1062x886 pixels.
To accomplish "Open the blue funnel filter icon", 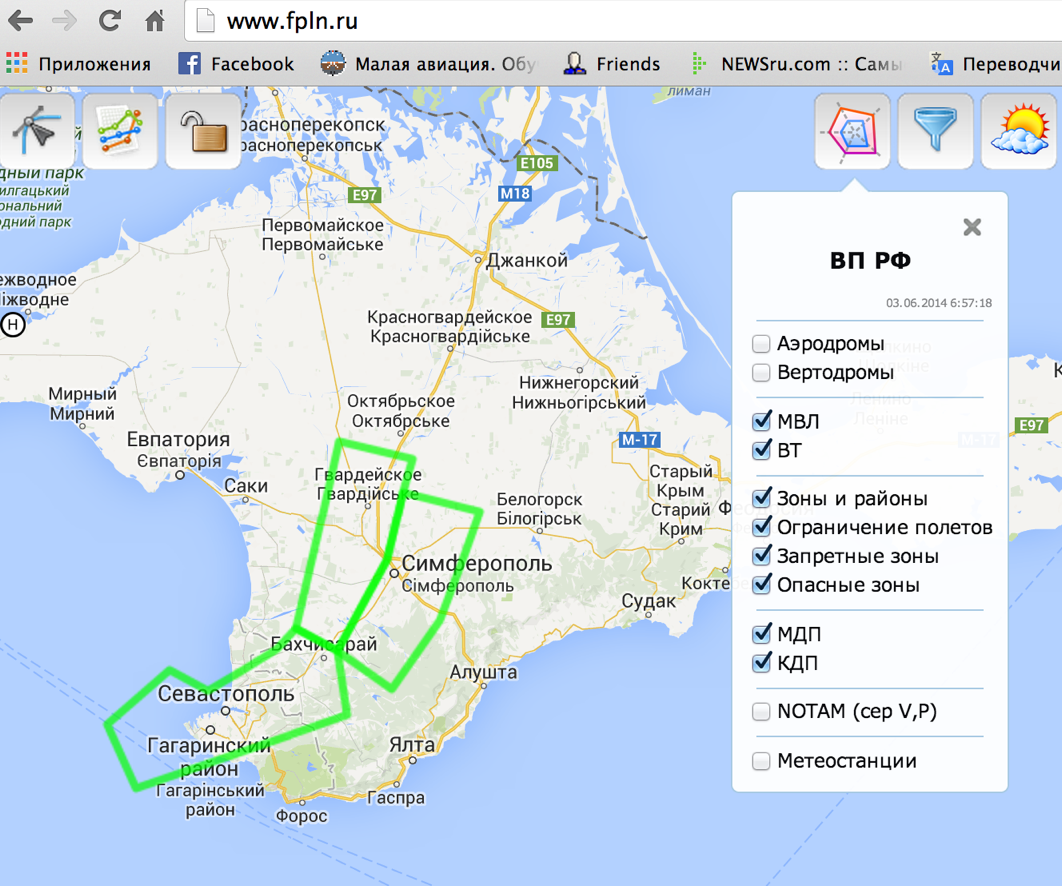I will point(935,131).
